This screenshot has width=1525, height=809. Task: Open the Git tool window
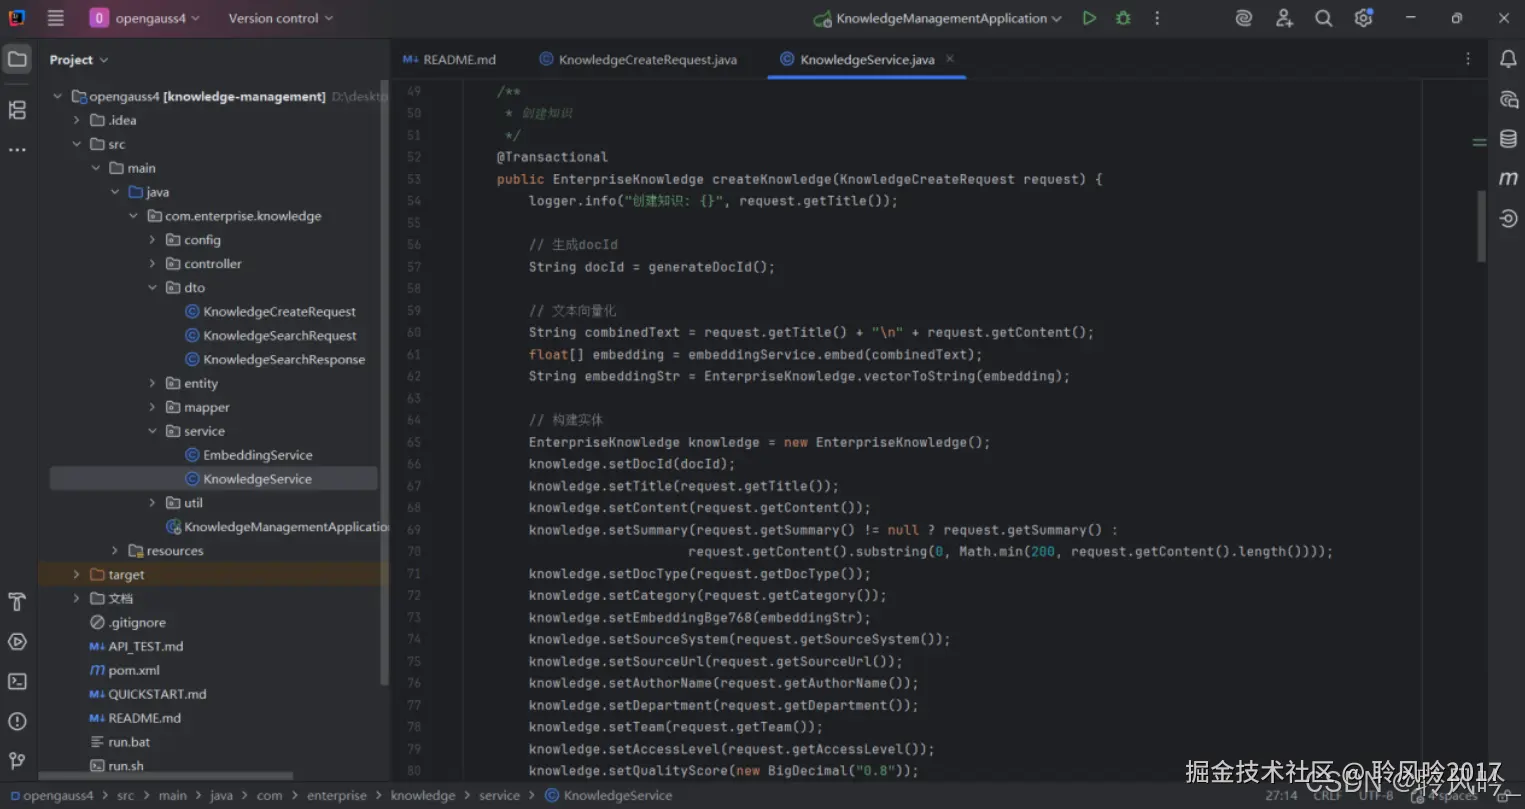(x=17, y=761)
